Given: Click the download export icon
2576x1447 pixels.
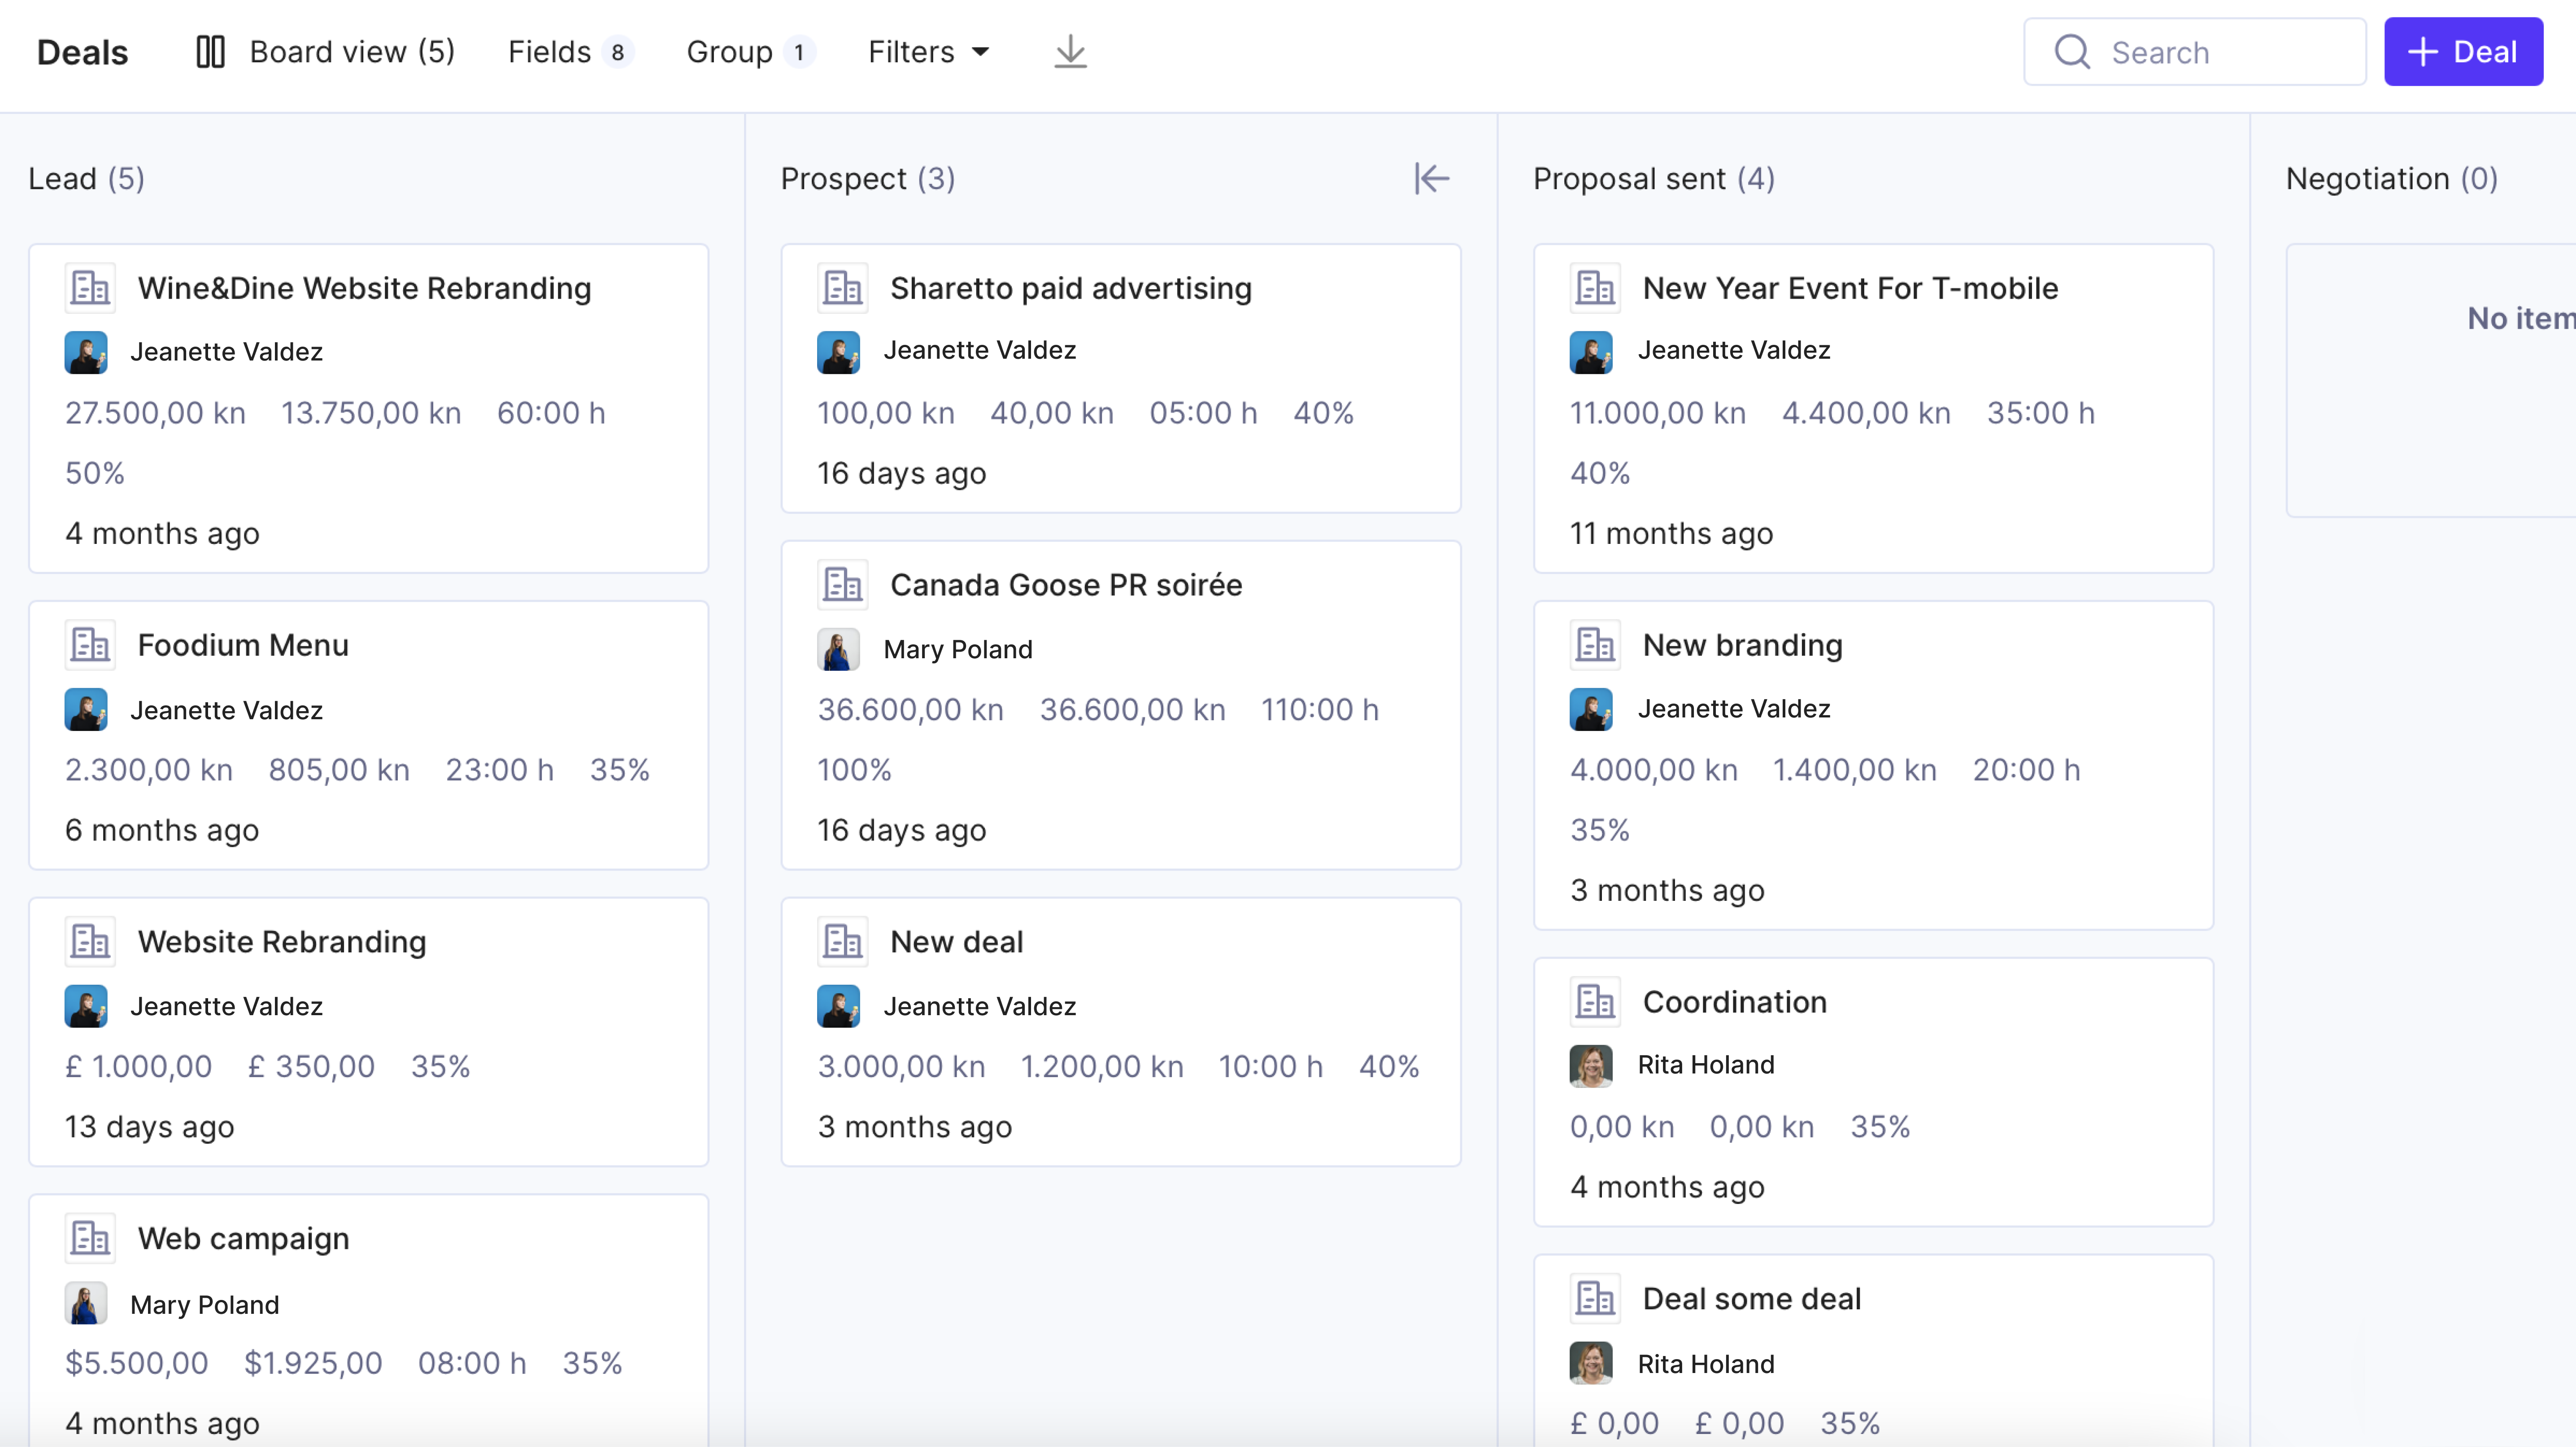Looking at the screenshot, I should pyautogui.click(x=1070, y=52).
